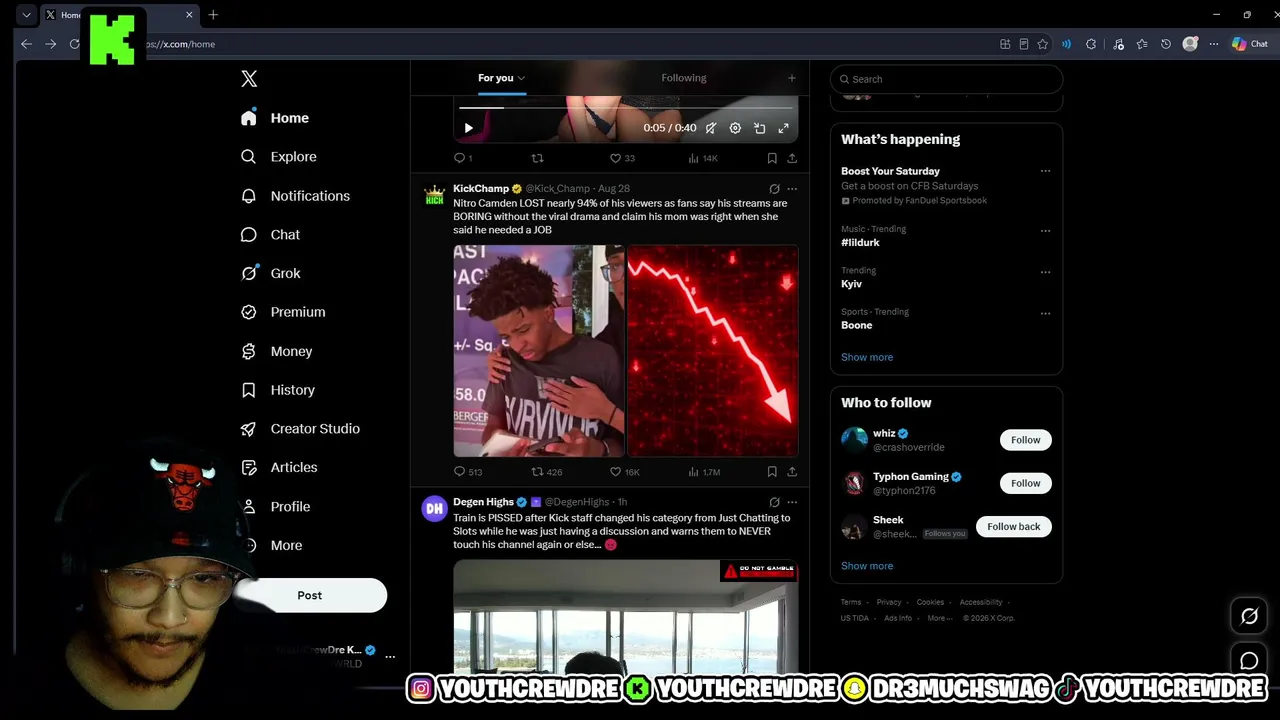
Task: Open options for the Boone trend
Action: tap(1045, 313)
